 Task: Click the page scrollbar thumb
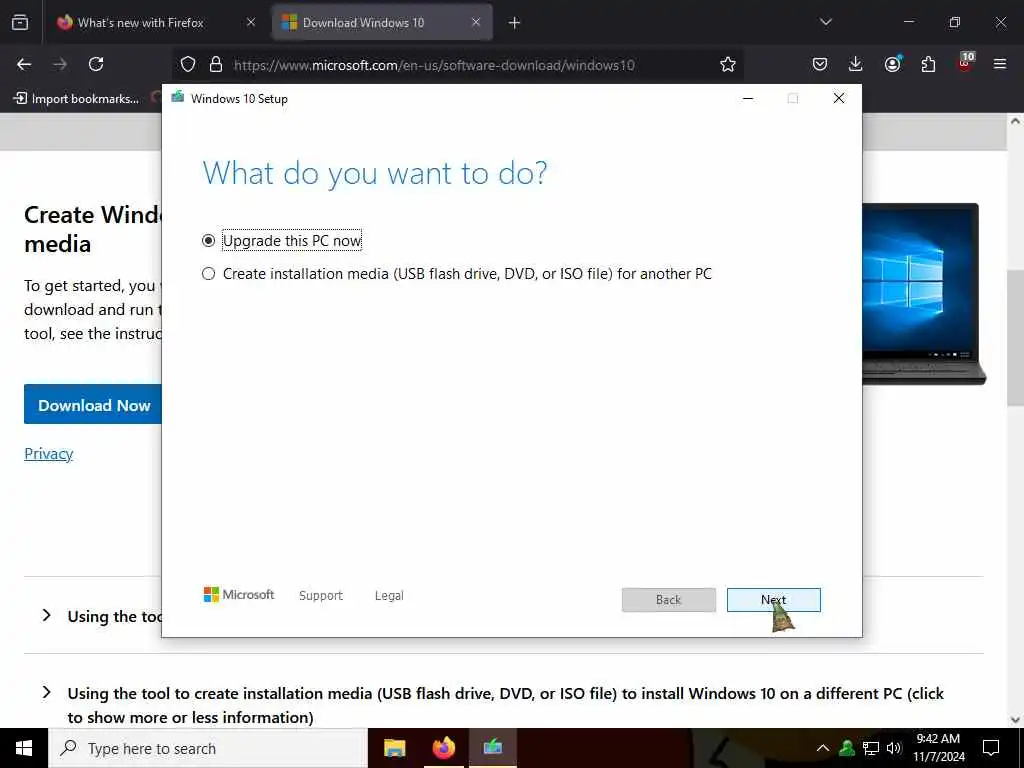[x=1016, y=338]
